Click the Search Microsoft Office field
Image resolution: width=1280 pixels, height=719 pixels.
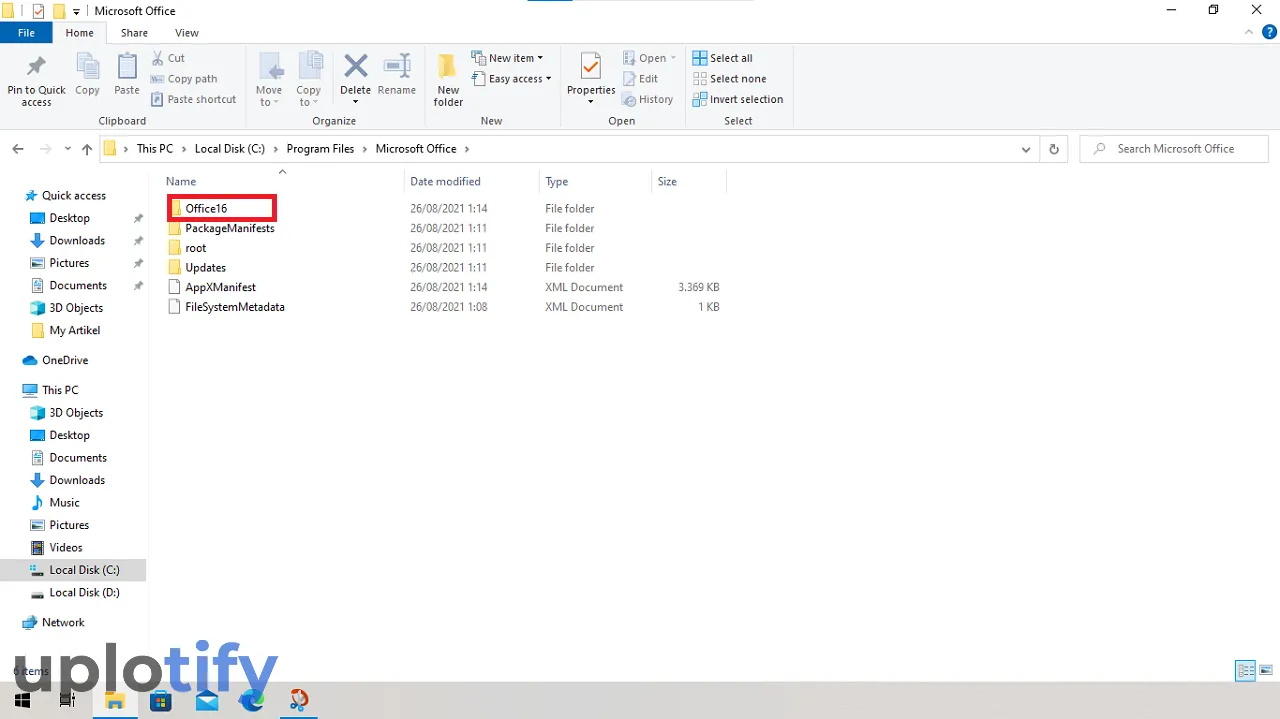(1174, 149)
